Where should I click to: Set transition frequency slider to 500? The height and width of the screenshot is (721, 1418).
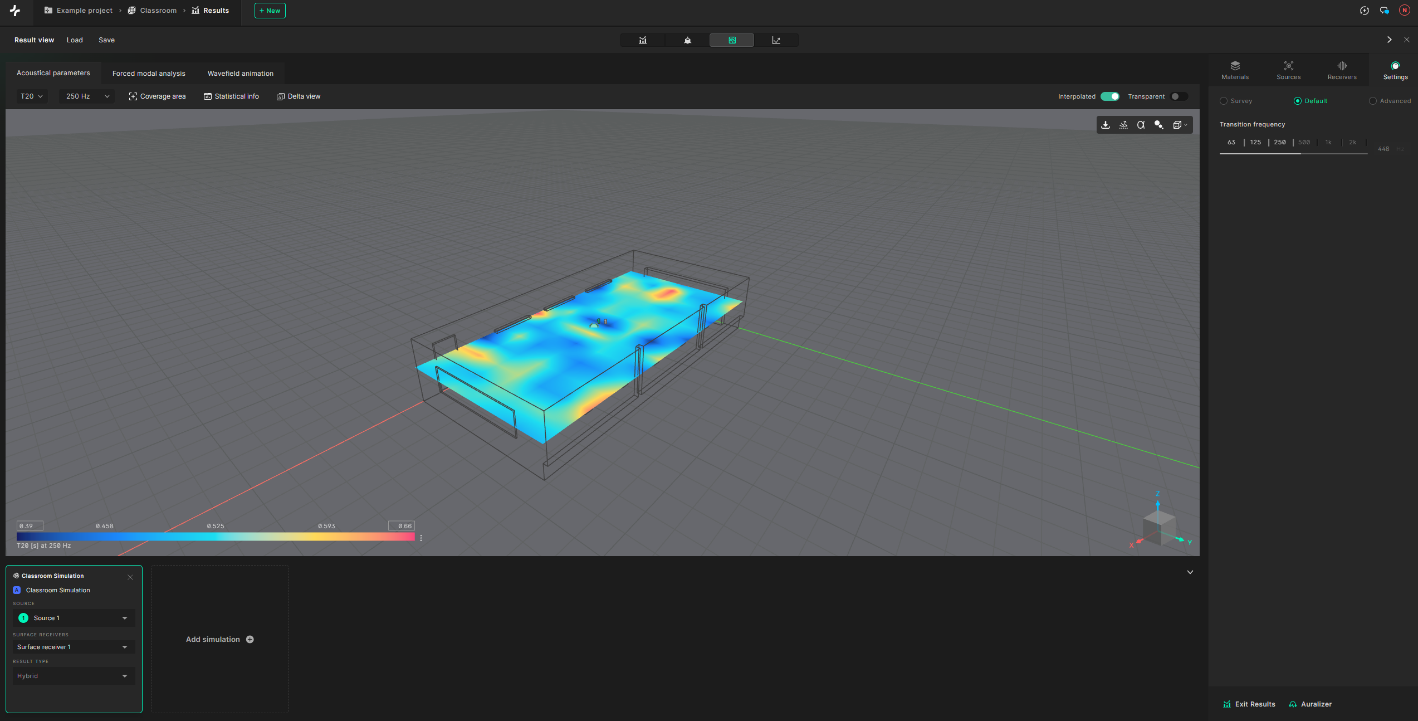pos(1304,142)
